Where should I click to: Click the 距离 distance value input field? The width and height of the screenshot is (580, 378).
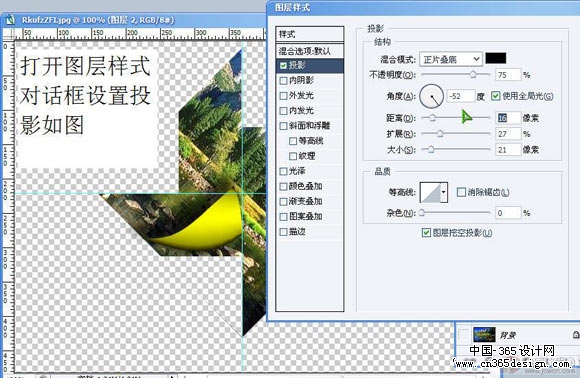coord(508,118)
